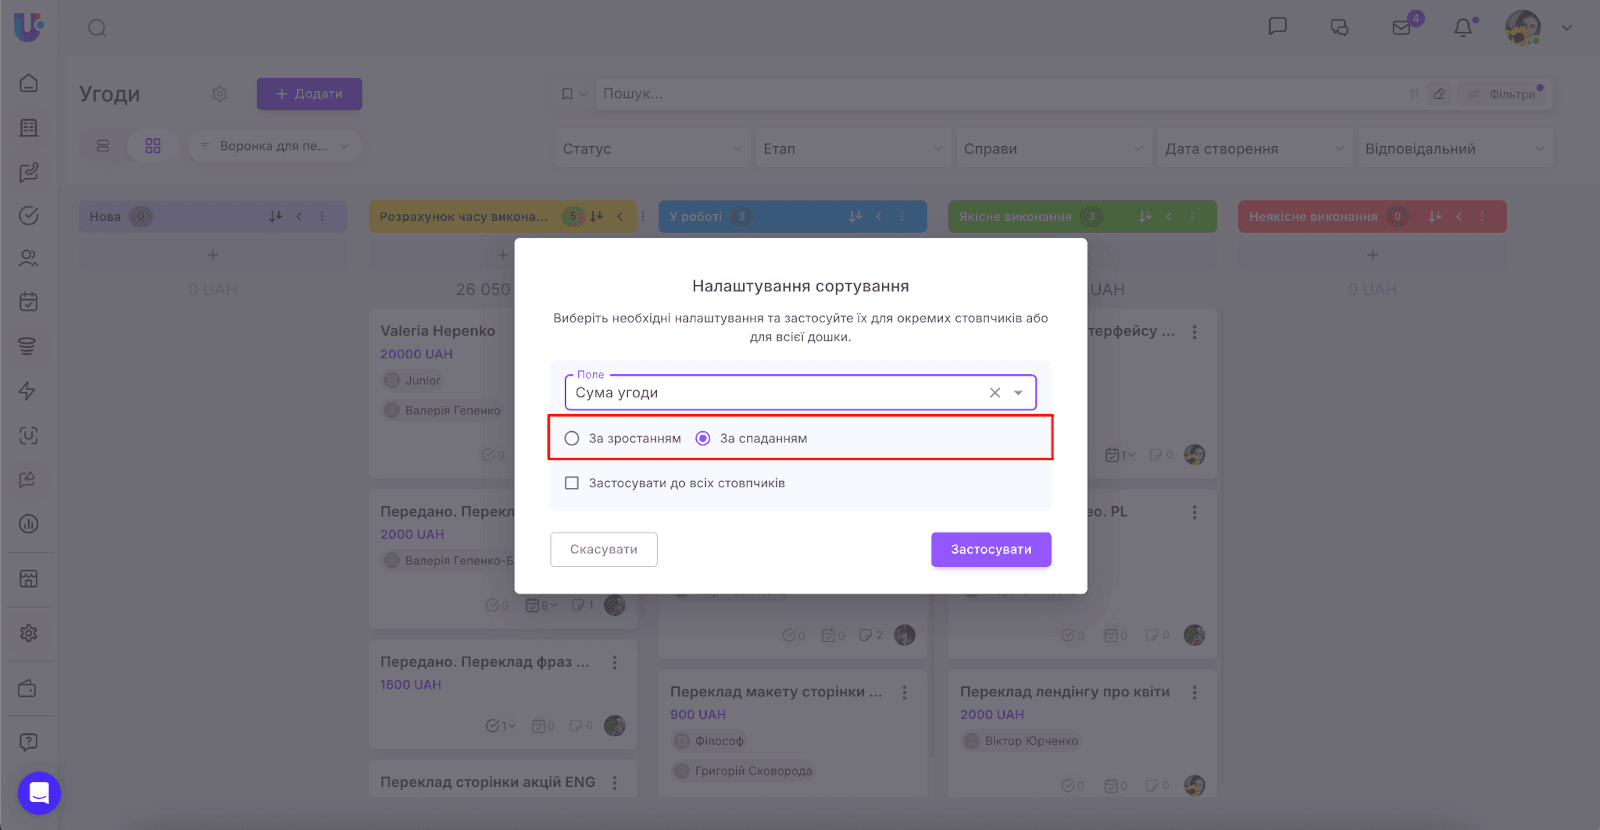This screenshot has height=830, width=1600.
Task: Open the 'Справи' filter dropdown
Action: point(1053,149)
